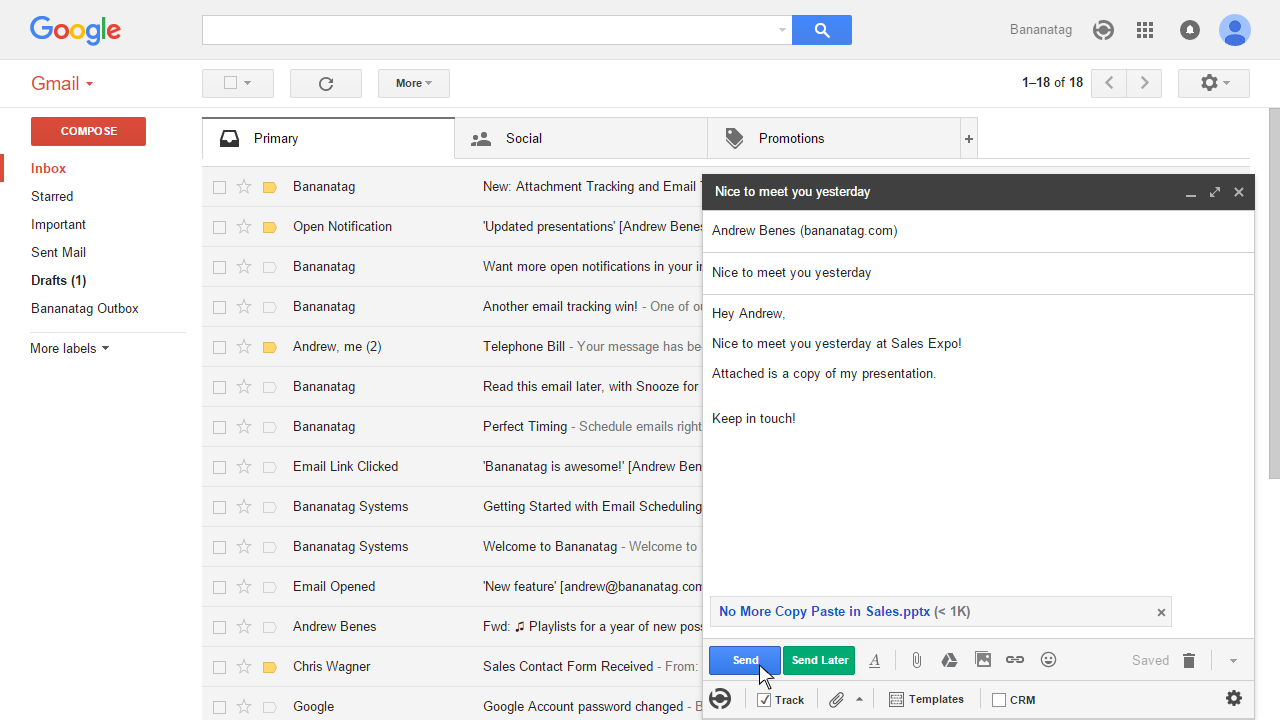
Task: Click Bananatag attachment tracking paperclip icon
Action: pyautogui.click(x=837, y=699)
